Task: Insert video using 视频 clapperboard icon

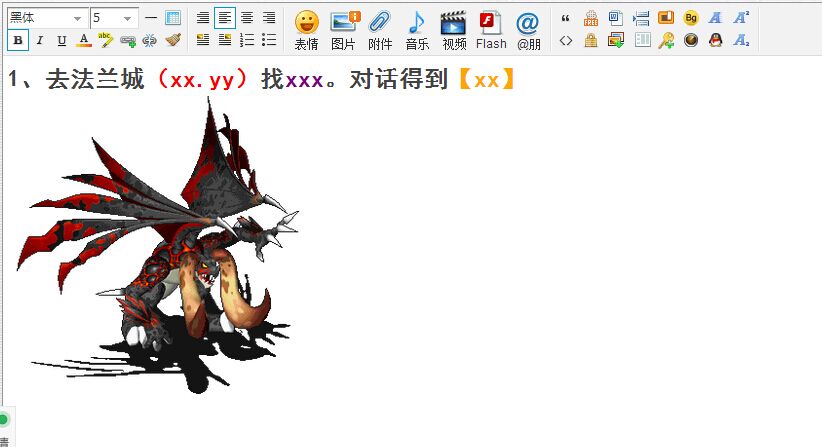Action: [x=454, y=29]
